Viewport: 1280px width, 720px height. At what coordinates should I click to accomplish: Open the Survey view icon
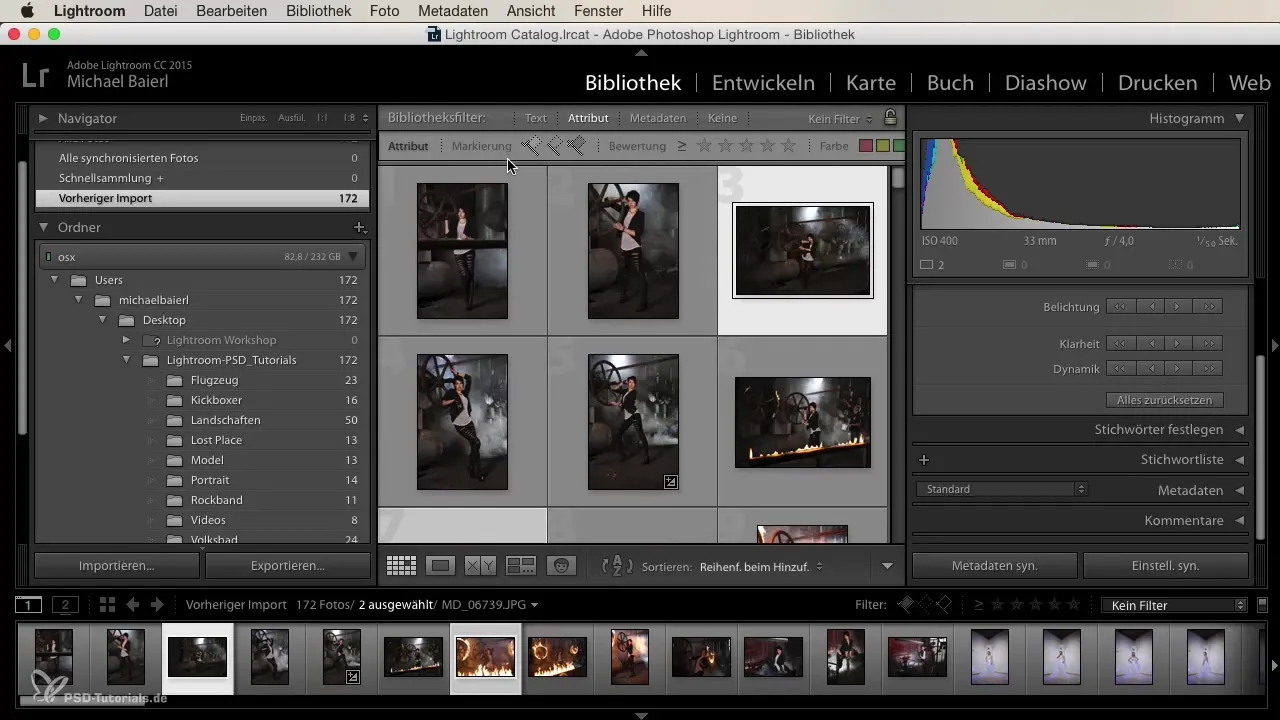coord(521,566)
